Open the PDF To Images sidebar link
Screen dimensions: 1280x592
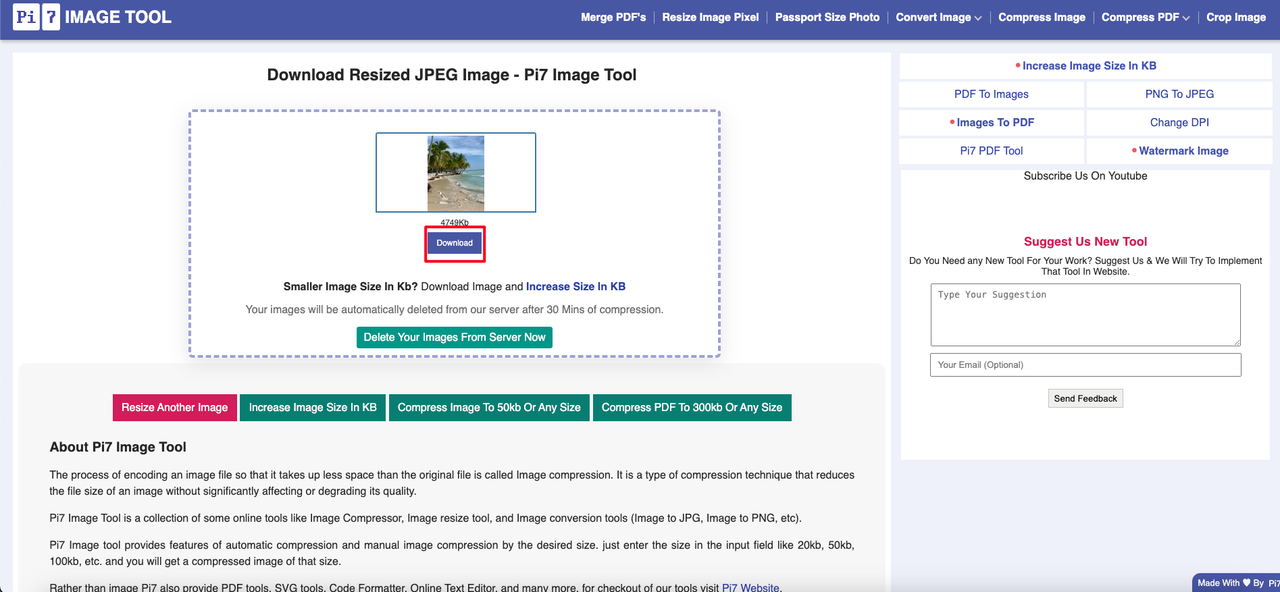tap(992, 94)
